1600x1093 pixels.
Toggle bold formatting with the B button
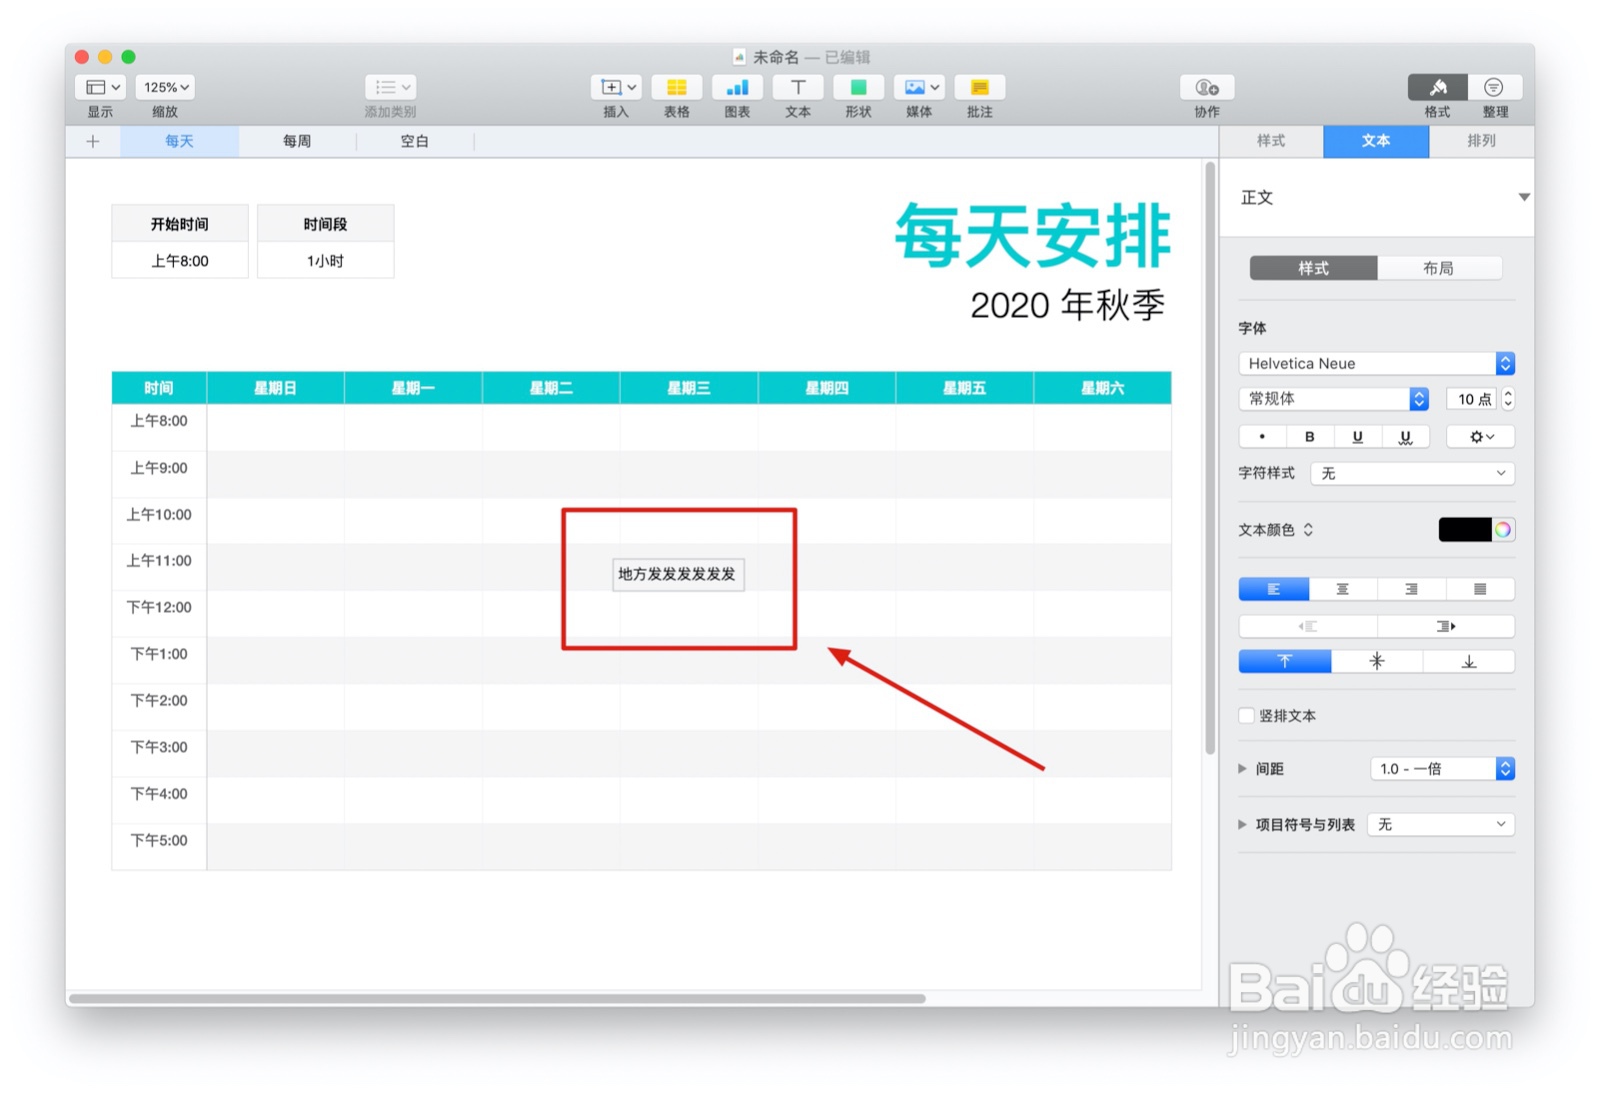pos(1309,436)
